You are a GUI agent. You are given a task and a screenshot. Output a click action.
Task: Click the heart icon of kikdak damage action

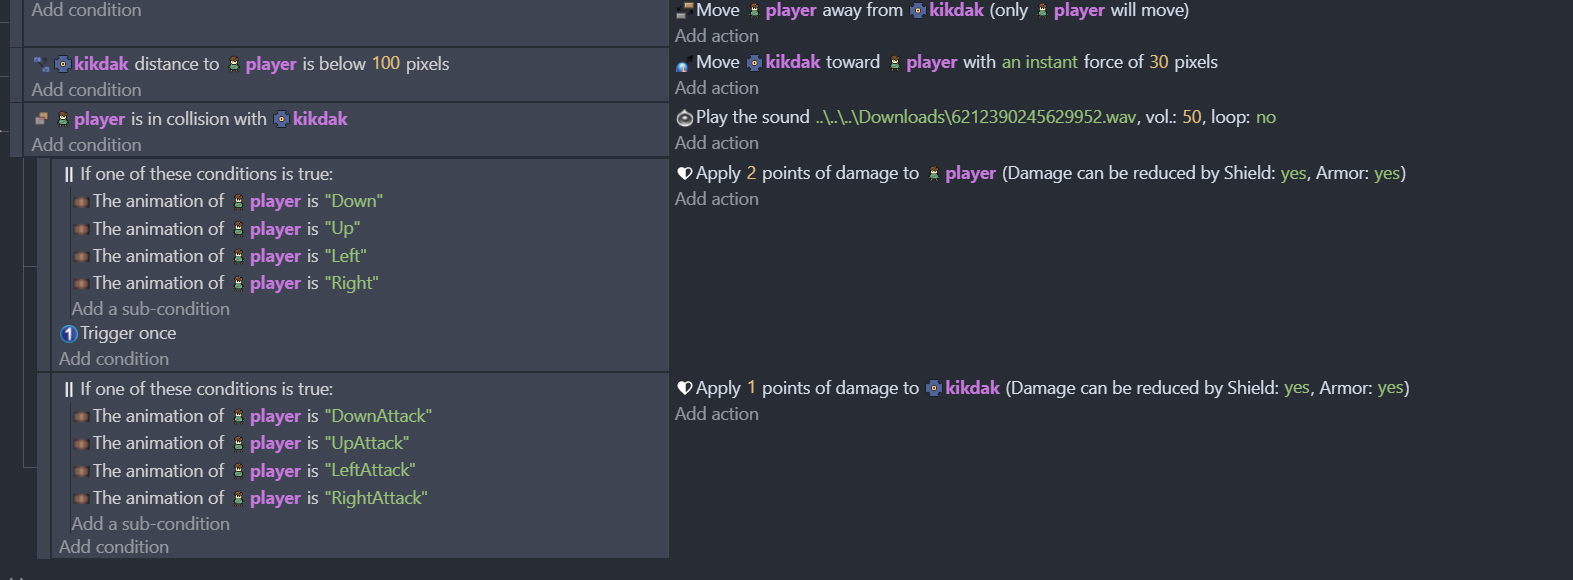coord(685,388)
